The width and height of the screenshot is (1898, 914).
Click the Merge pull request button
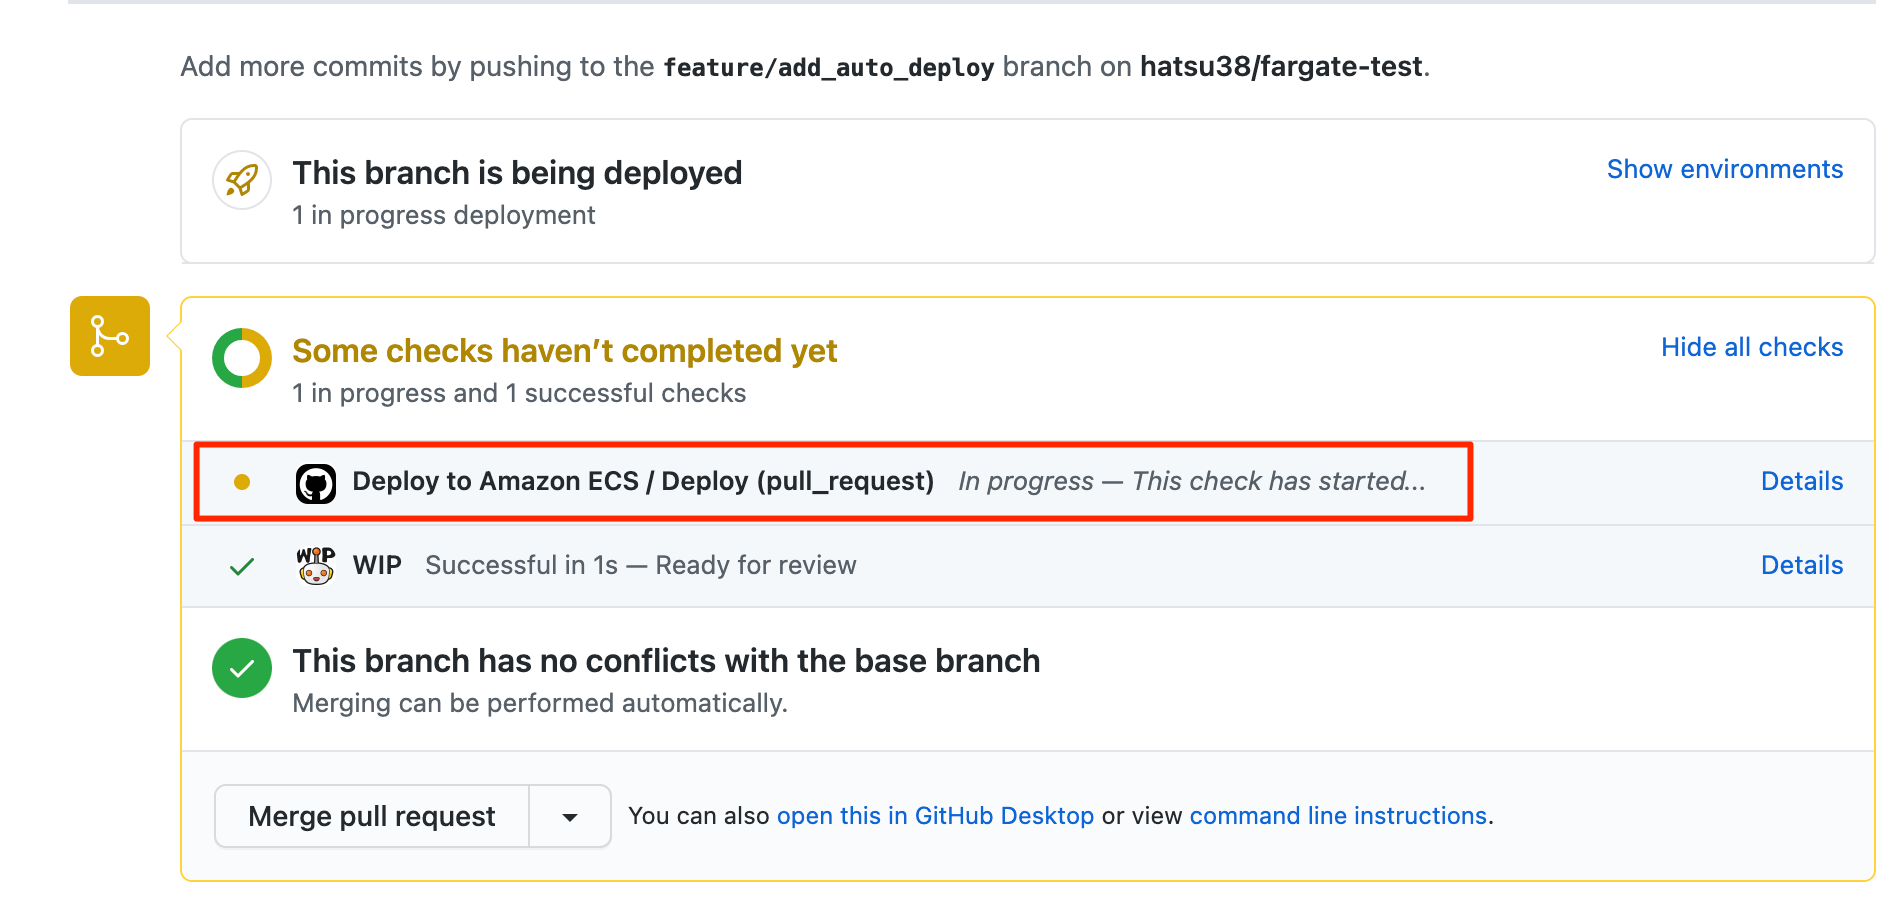click(371, 815)
